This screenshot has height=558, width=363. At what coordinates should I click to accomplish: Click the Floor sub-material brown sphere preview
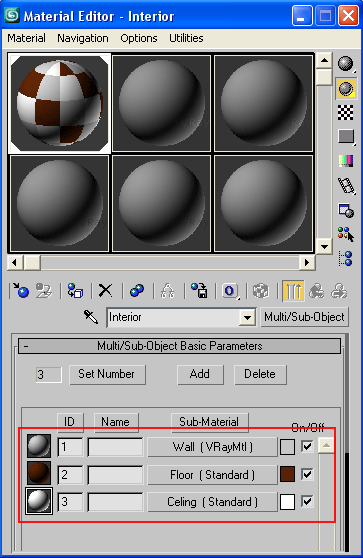pos(39,473)
